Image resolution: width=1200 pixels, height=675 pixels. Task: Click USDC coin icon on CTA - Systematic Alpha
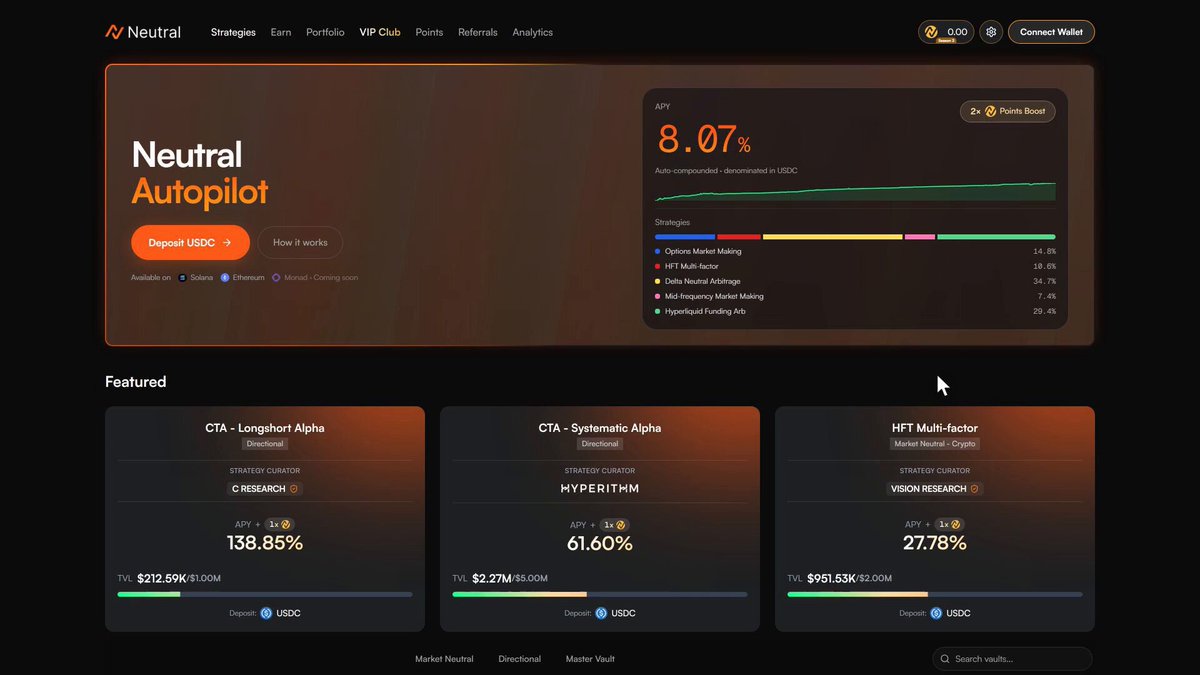point(601,613)
